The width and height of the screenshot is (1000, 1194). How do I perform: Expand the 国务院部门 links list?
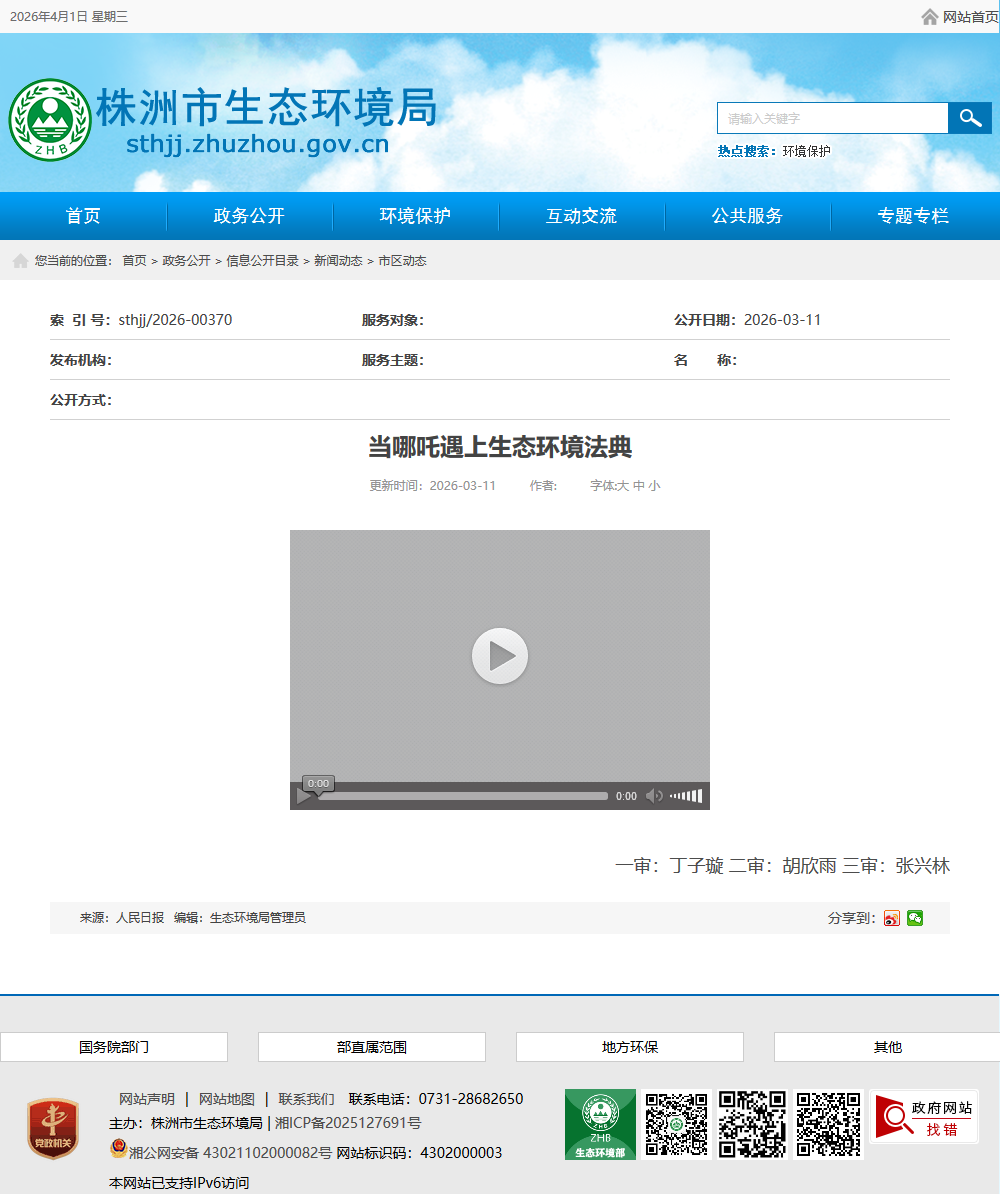(x=114, y=1047)
